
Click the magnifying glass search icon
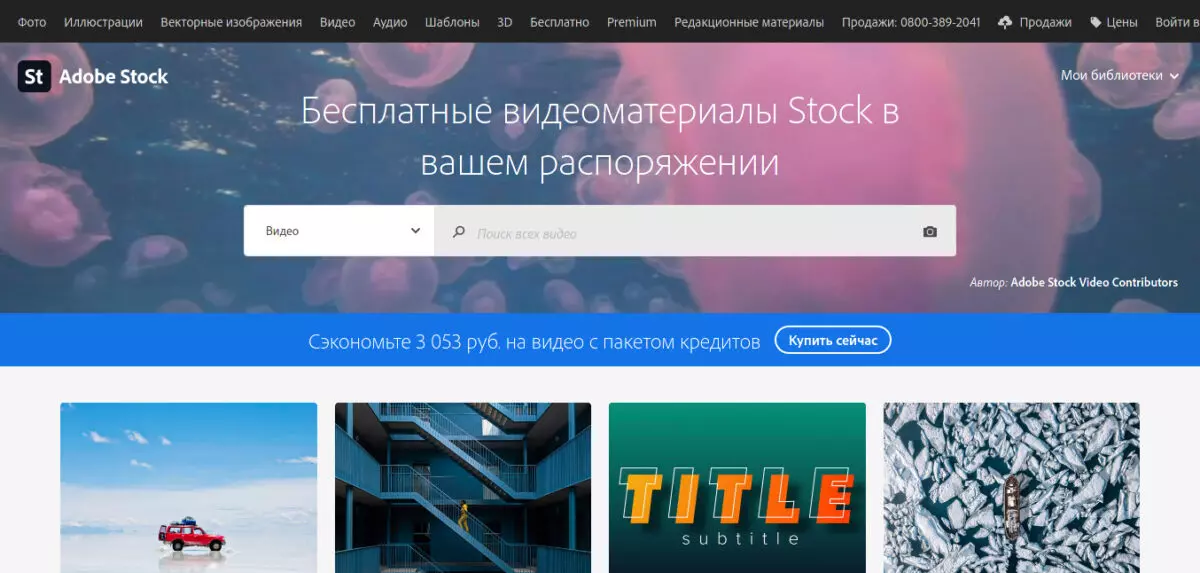459,232
